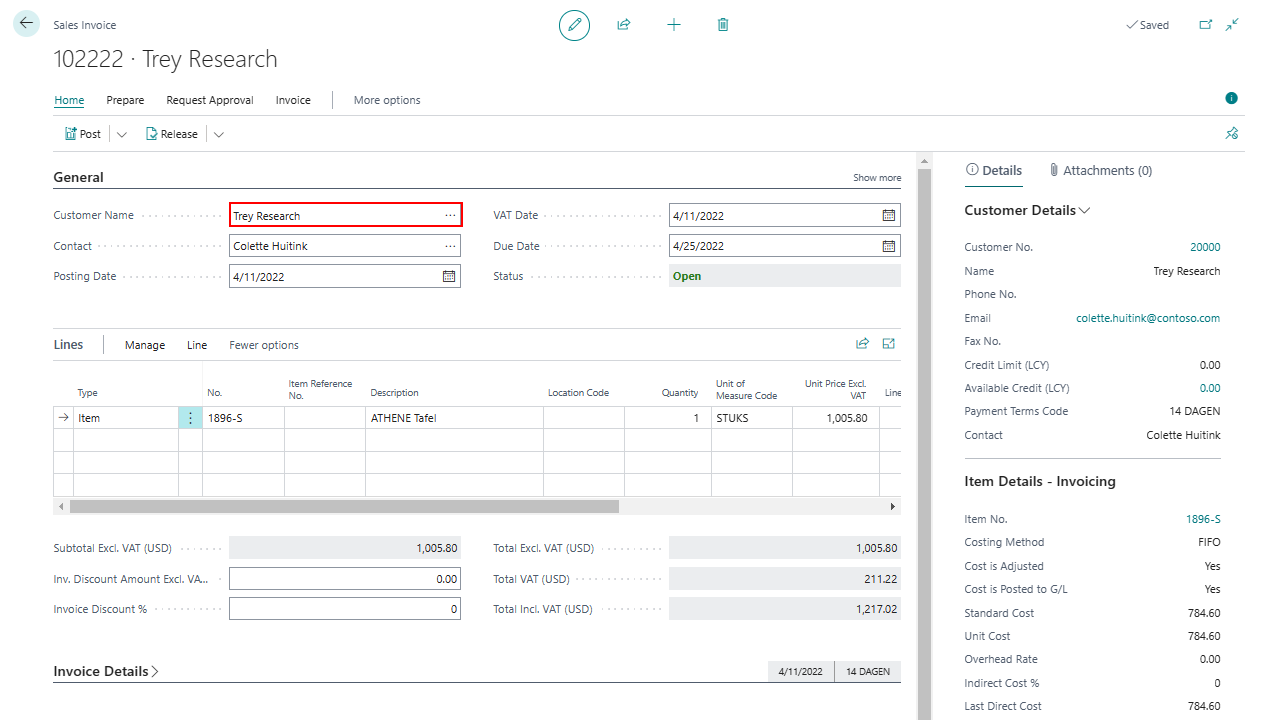
Task: Click the ATHENE Tafel description cell
Action: pos(454,418)
